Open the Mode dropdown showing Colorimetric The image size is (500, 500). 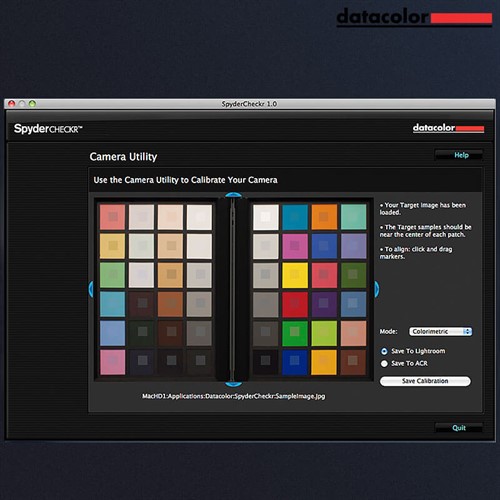(440, 331)
